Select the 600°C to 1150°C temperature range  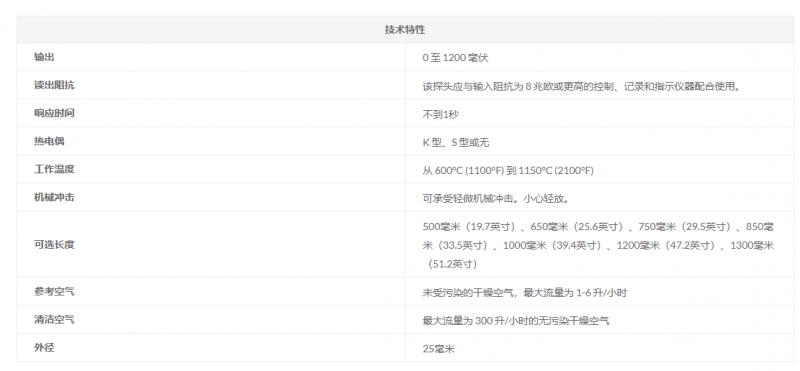coord(508,170)
